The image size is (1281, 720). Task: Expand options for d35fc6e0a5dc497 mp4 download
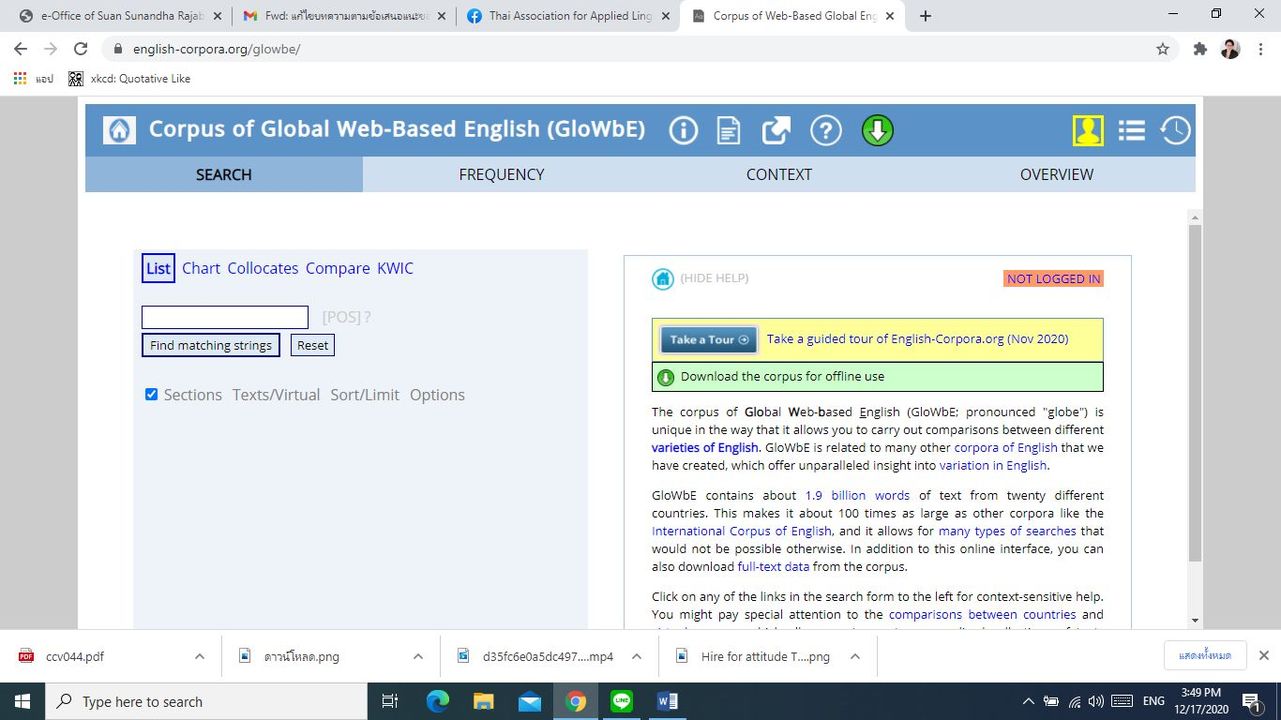pos(636,656)
